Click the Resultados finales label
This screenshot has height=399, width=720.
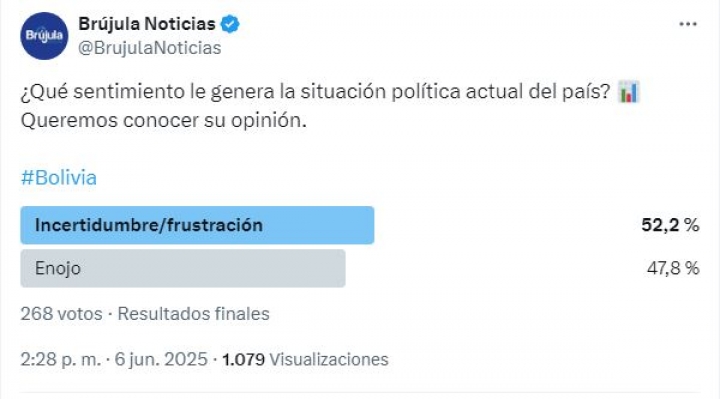[193, 314]
